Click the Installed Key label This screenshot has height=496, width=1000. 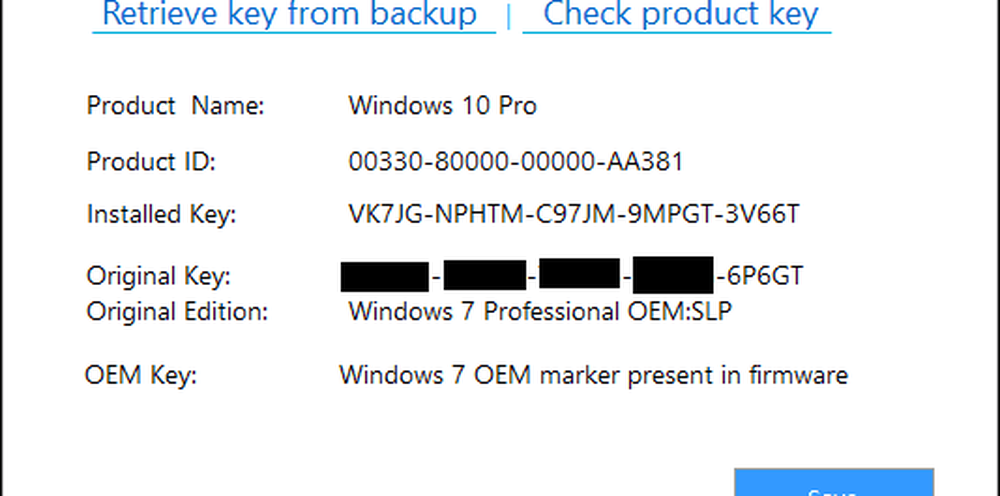click(x=160, y=214)
